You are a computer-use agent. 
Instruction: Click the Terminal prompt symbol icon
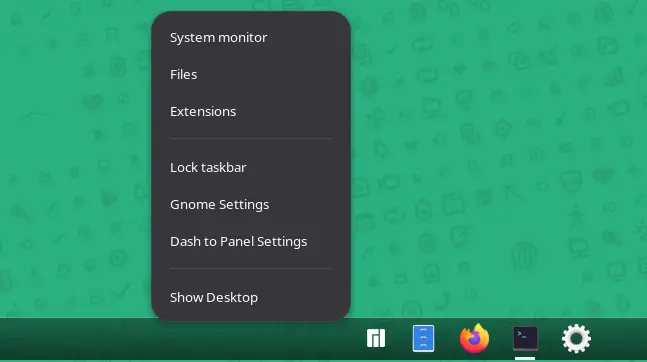coord(522,334)
